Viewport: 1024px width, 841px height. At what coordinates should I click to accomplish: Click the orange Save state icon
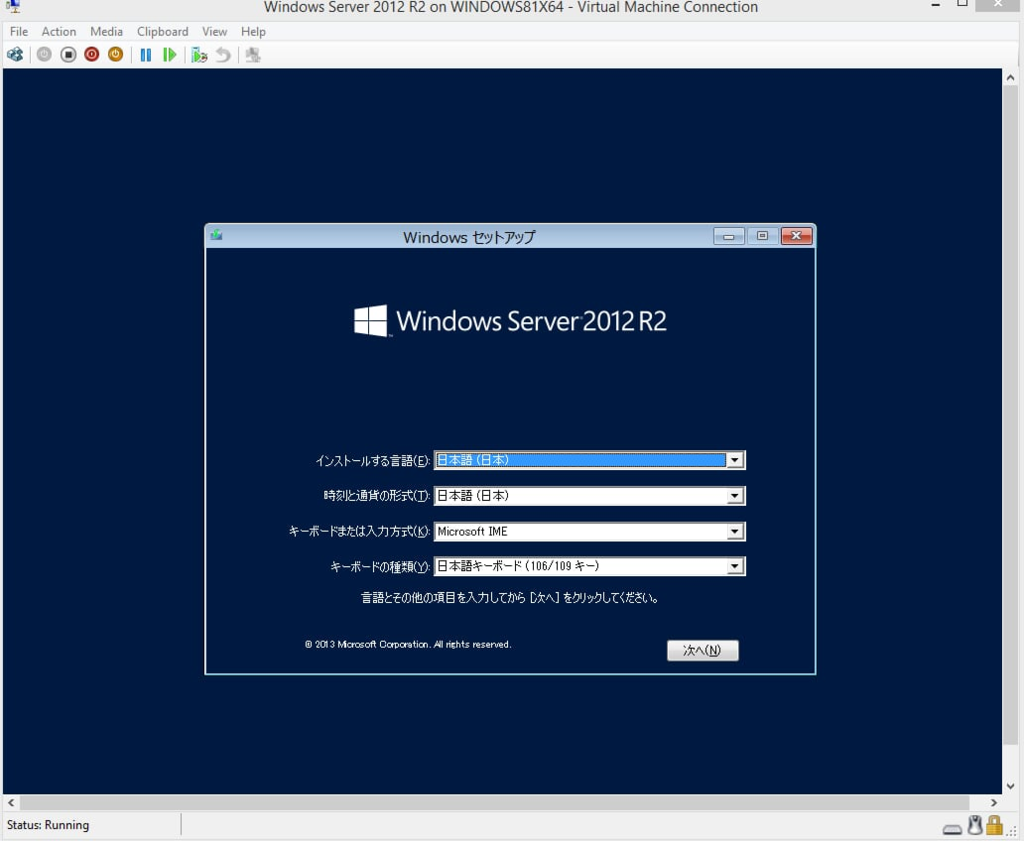116,55
